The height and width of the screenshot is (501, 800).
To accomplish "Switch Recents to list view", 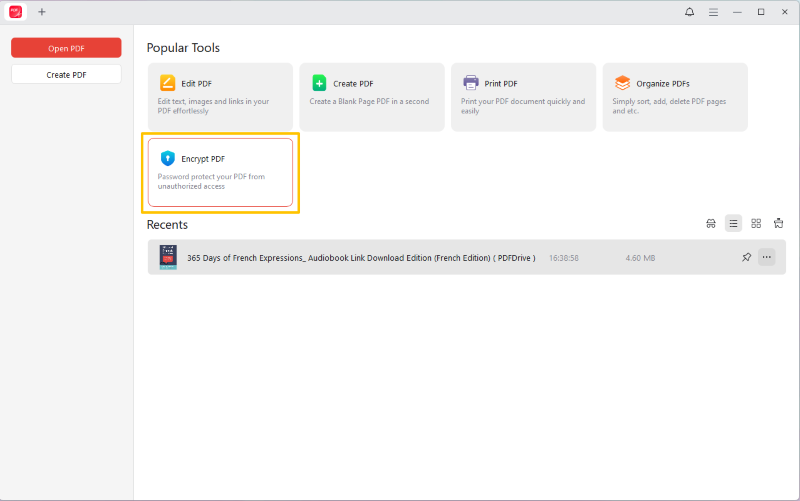I will pyautogui.click(x=733, y=223).
